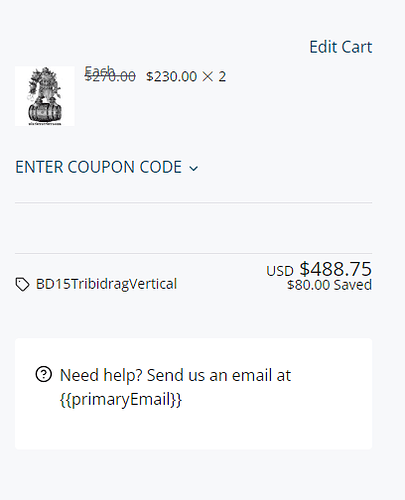
Task: Click the product thumbnail of creature on barrel
Action: click(45, 96)
